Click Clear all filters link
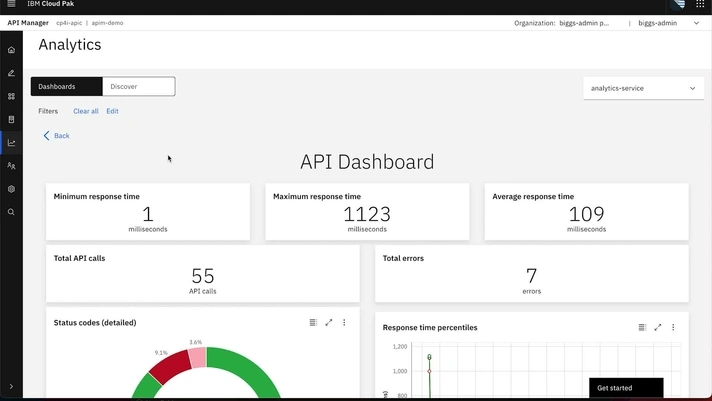This screenshot has width=712, height=401. [x=86, y=111]
